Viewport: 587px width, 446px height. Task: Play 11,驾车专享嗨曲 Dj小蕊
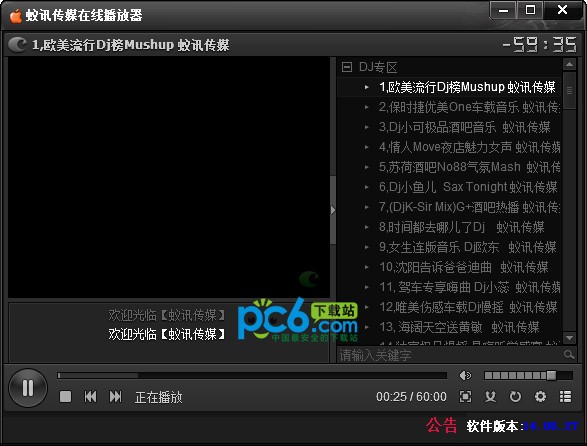(x=449, y=287)
